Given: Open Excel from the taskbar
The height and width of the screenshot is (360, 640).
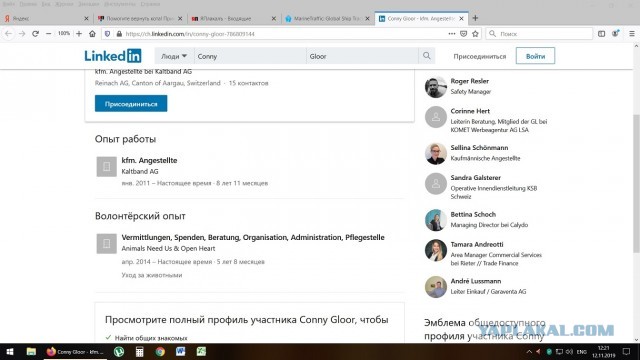Looking at the screenshot, I should pyautogui.click(x=201, y=351).
